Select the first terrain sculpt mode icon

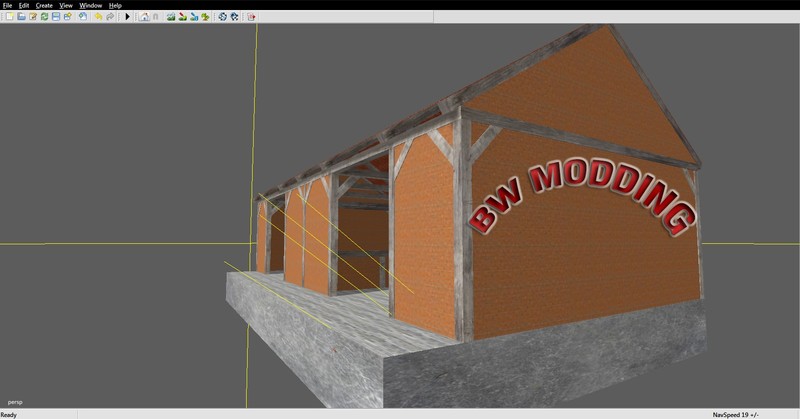[x=171, y=17]
